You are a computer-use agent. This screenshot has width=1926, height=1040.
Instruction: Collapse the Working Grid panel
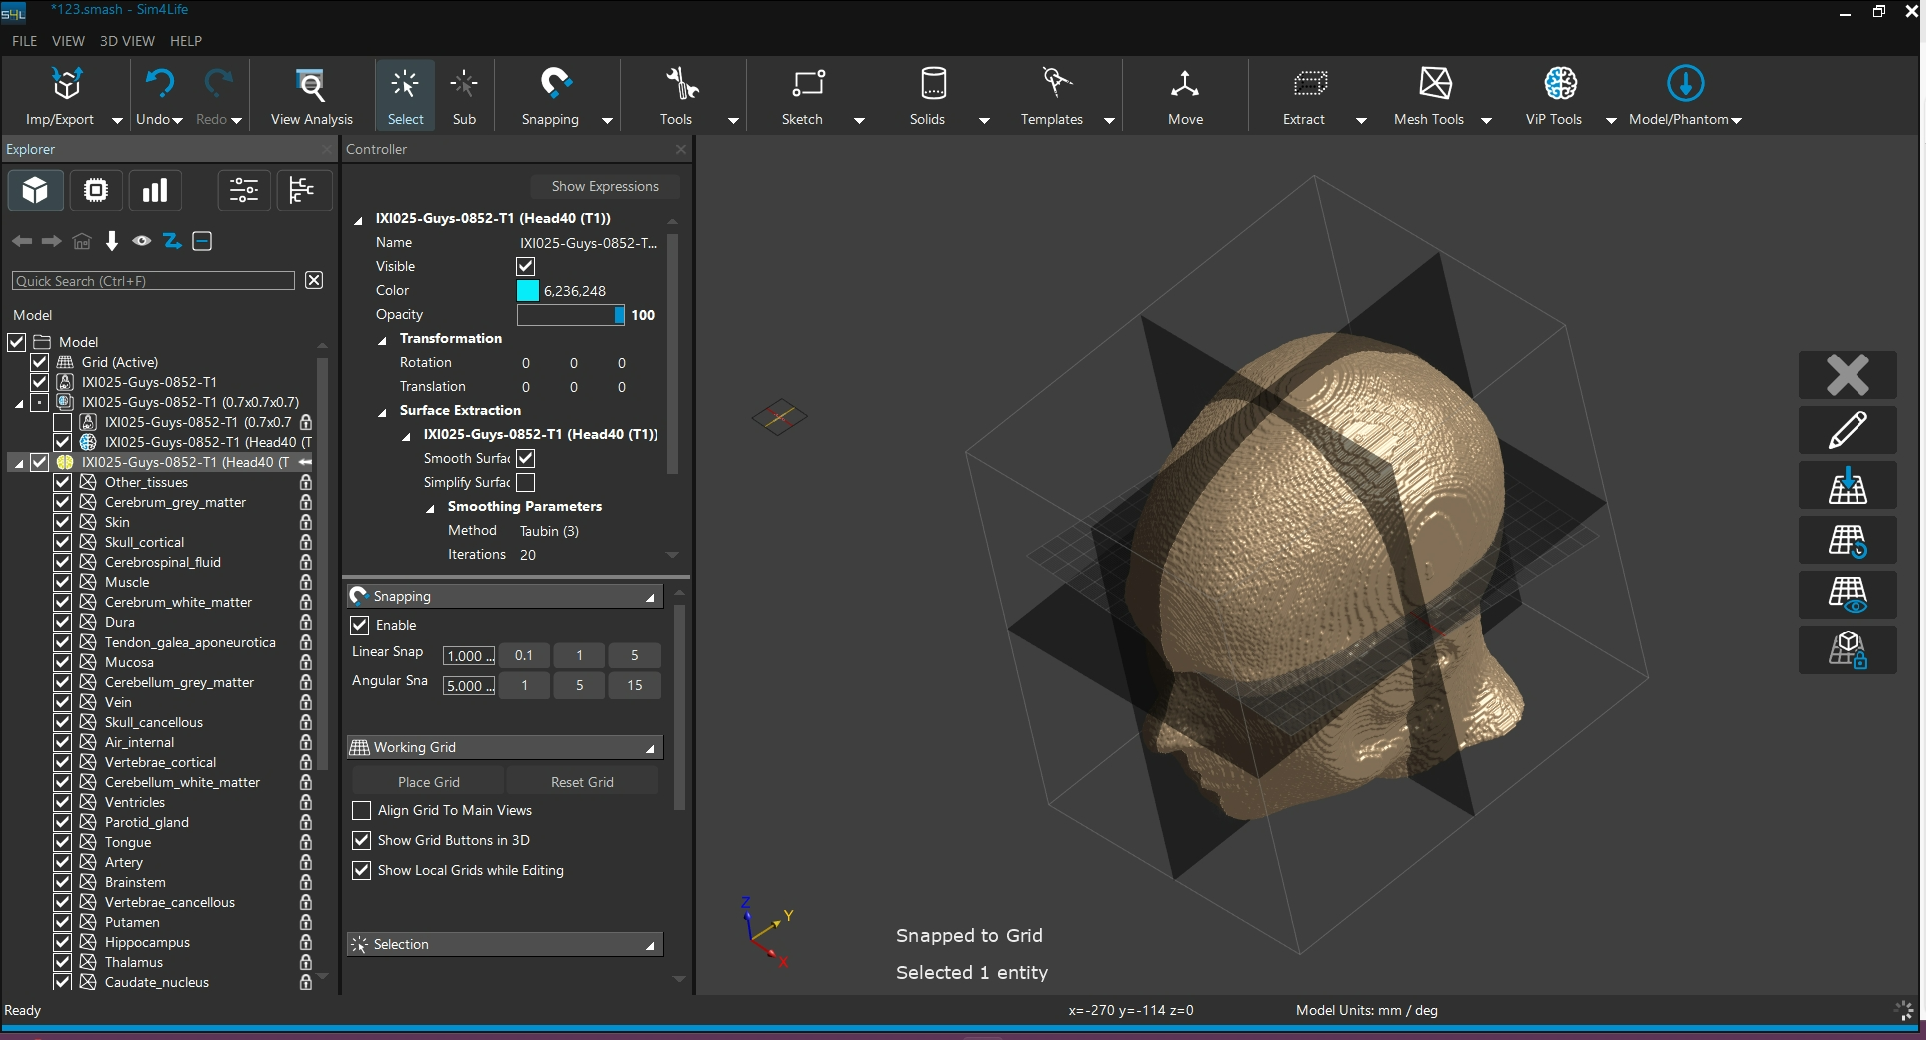650,748
